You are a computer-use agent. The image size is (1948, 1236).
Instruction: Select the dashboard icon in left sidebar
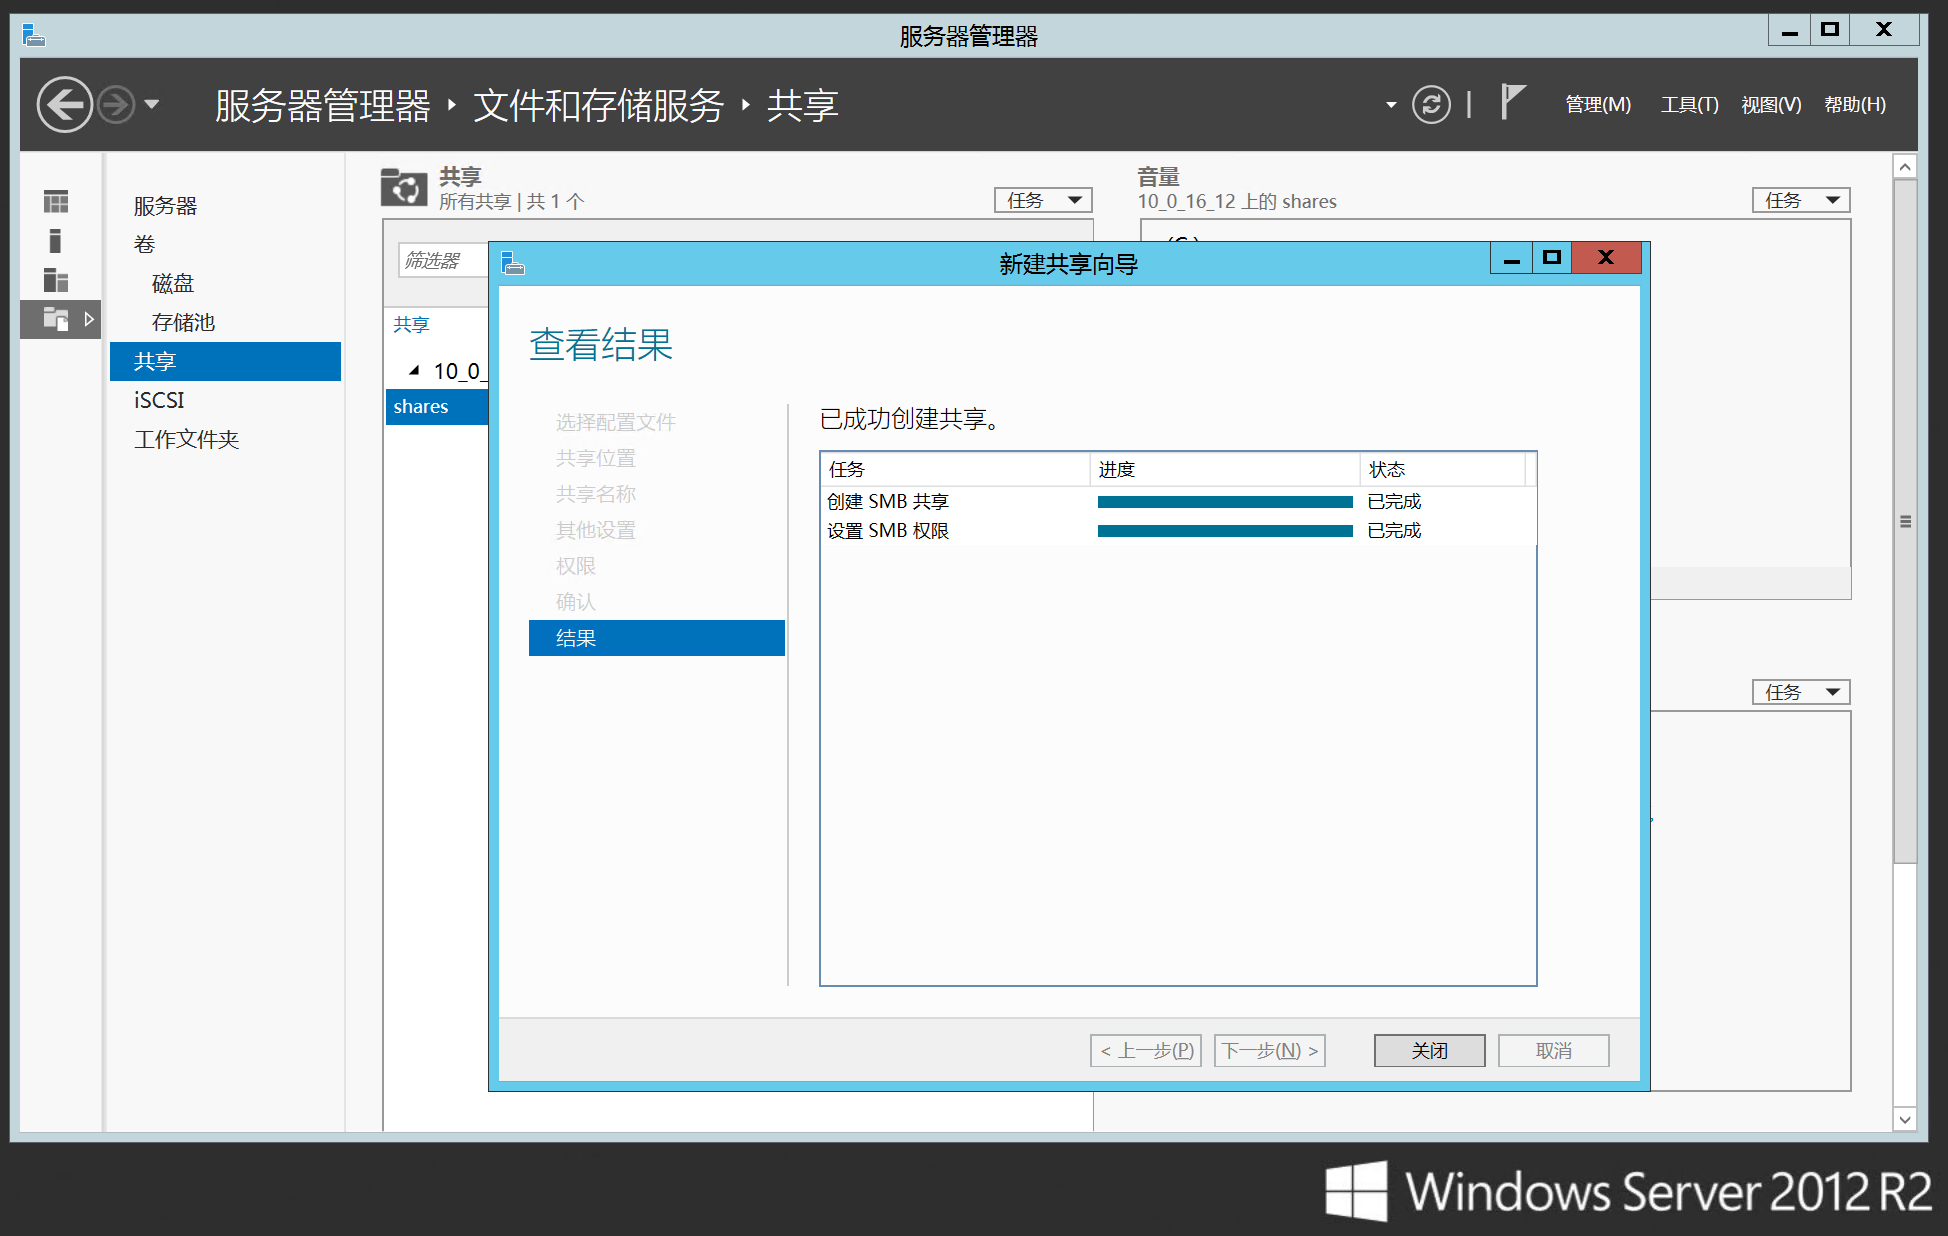[x=56, y=202]
